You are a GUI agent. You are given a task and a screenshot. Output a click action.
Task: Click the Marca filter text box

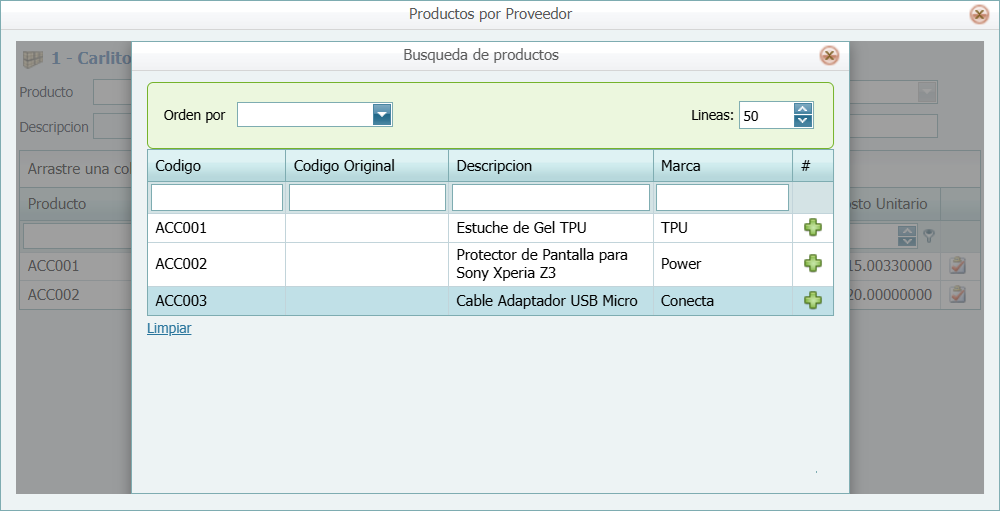[722, 197]
